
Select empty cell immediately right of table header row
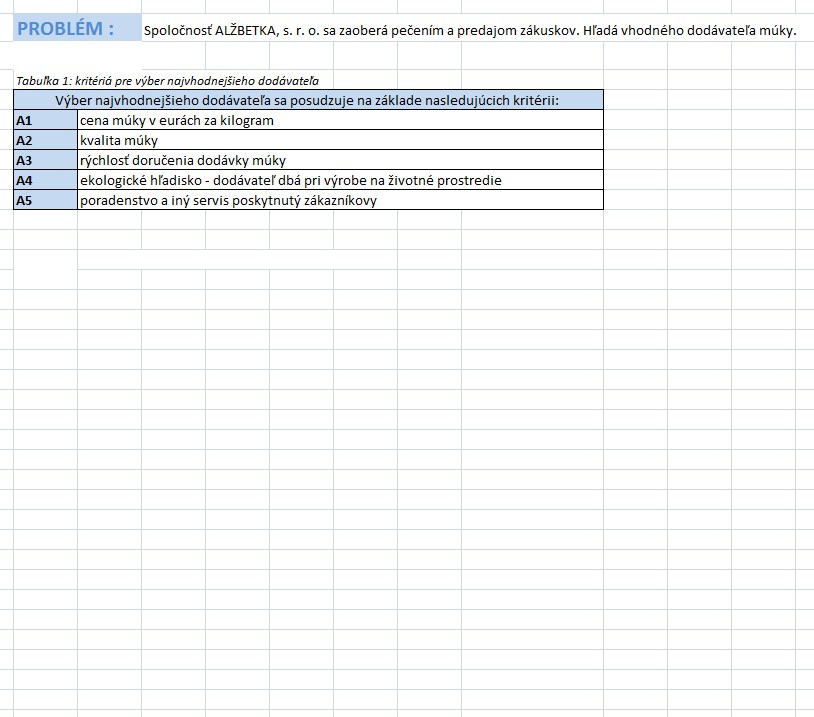(x=635, y=100)
